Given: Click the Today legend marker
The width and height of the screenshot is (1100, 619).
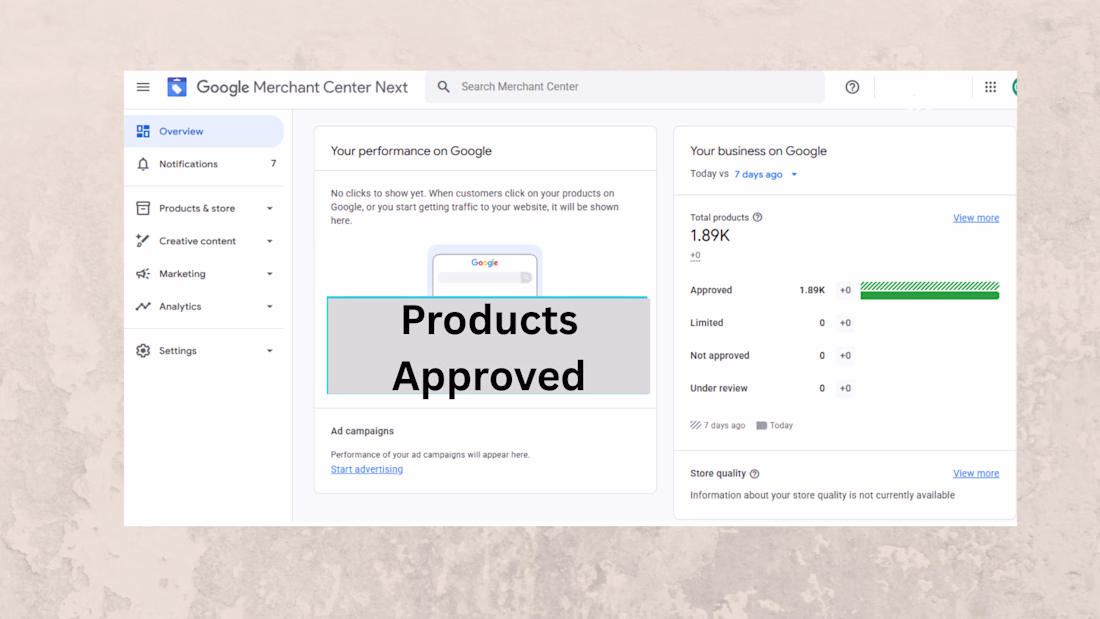Looking at the screenshot, I should point(761,425).
